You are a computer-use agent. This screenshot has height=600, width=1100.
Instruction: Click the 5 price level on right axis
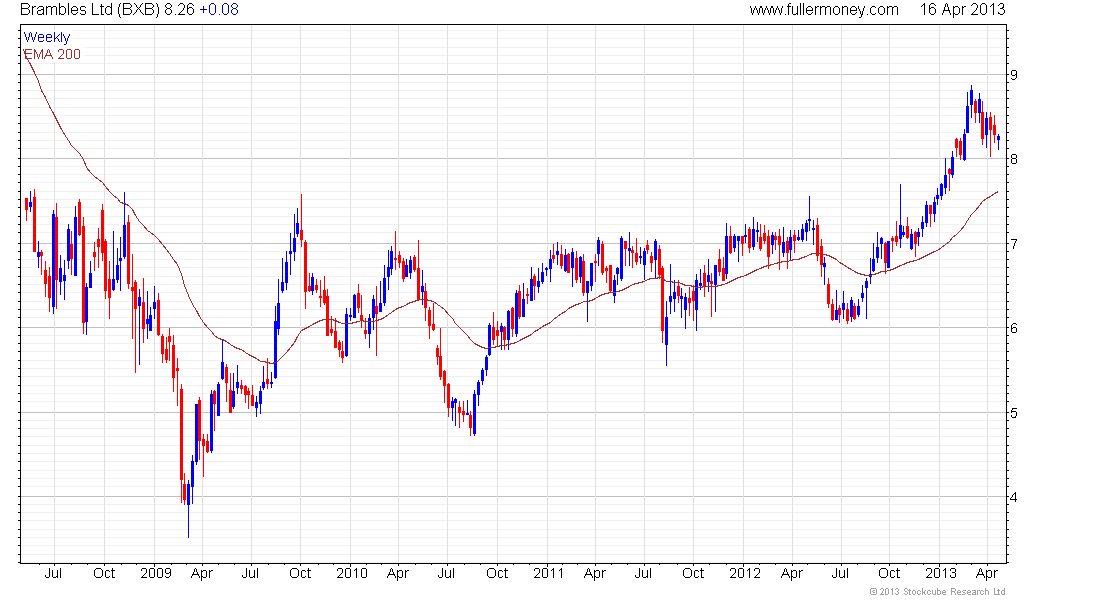pyautogui.click(x=1014, y=413)
